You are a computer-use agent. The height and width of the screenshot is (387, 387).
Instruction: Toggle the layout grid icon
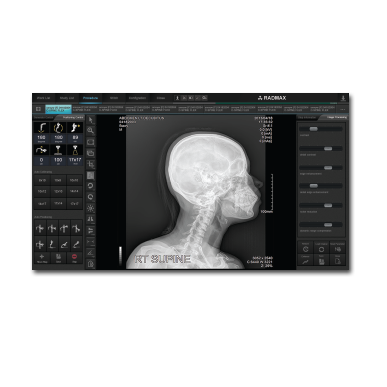coord(38,109)
